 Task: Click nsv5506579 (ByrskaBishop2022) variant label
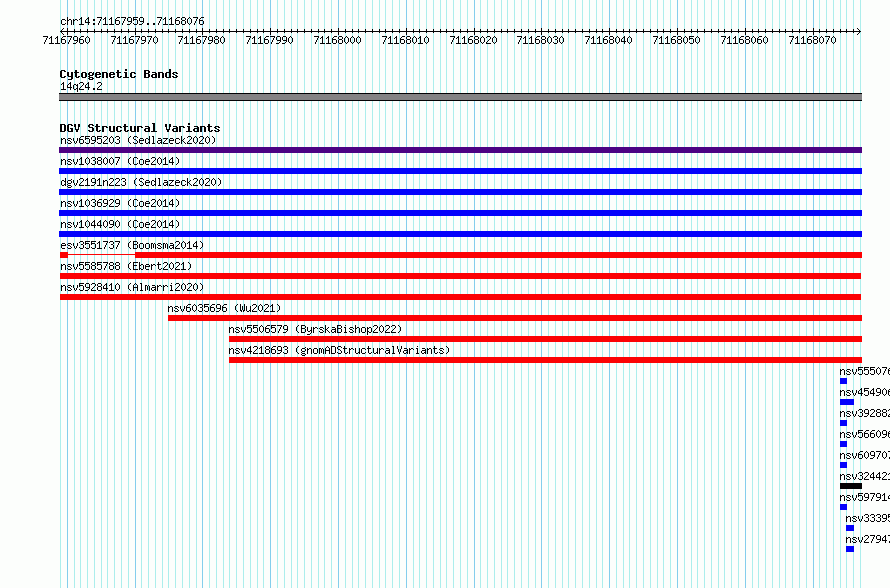click(315, 329)
